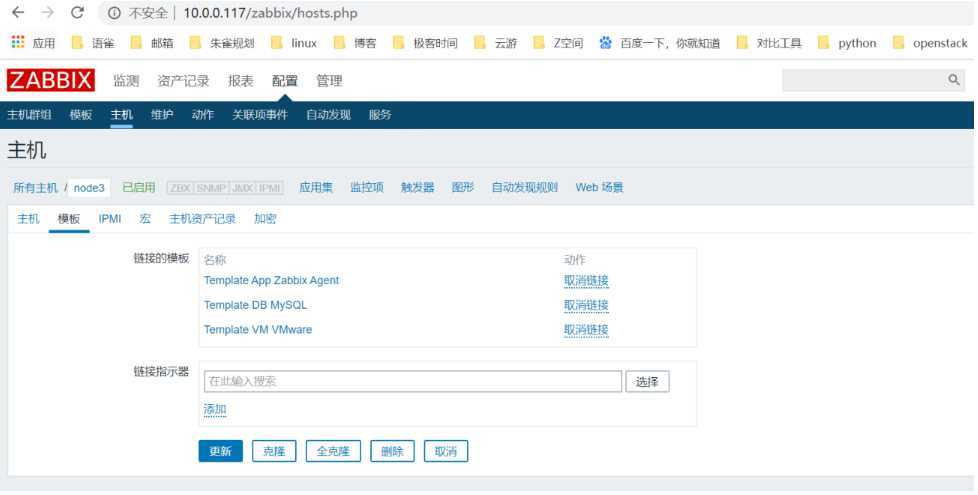
Task: Open the 邮箱 bookmark folder
Action: coord(152,43)
